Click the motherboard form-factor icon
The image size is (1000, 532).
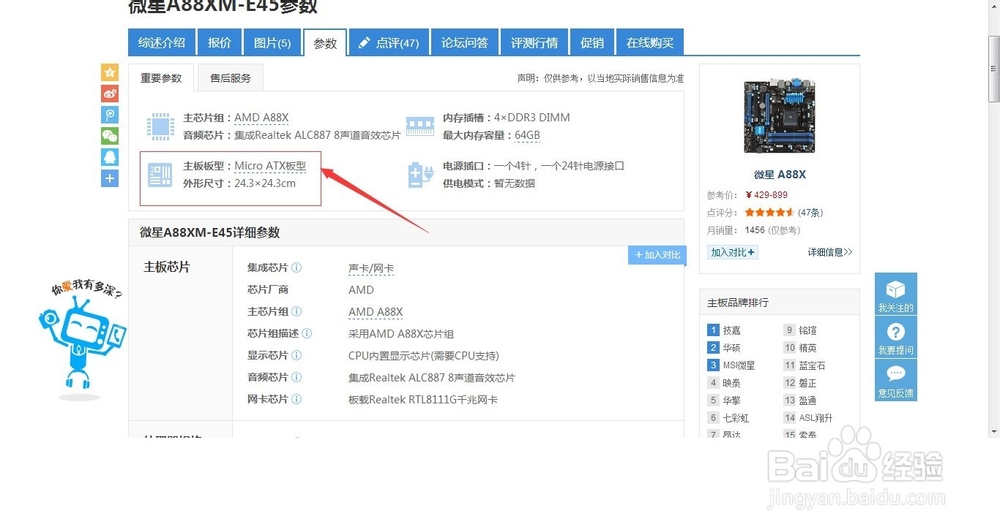[160, 175]
